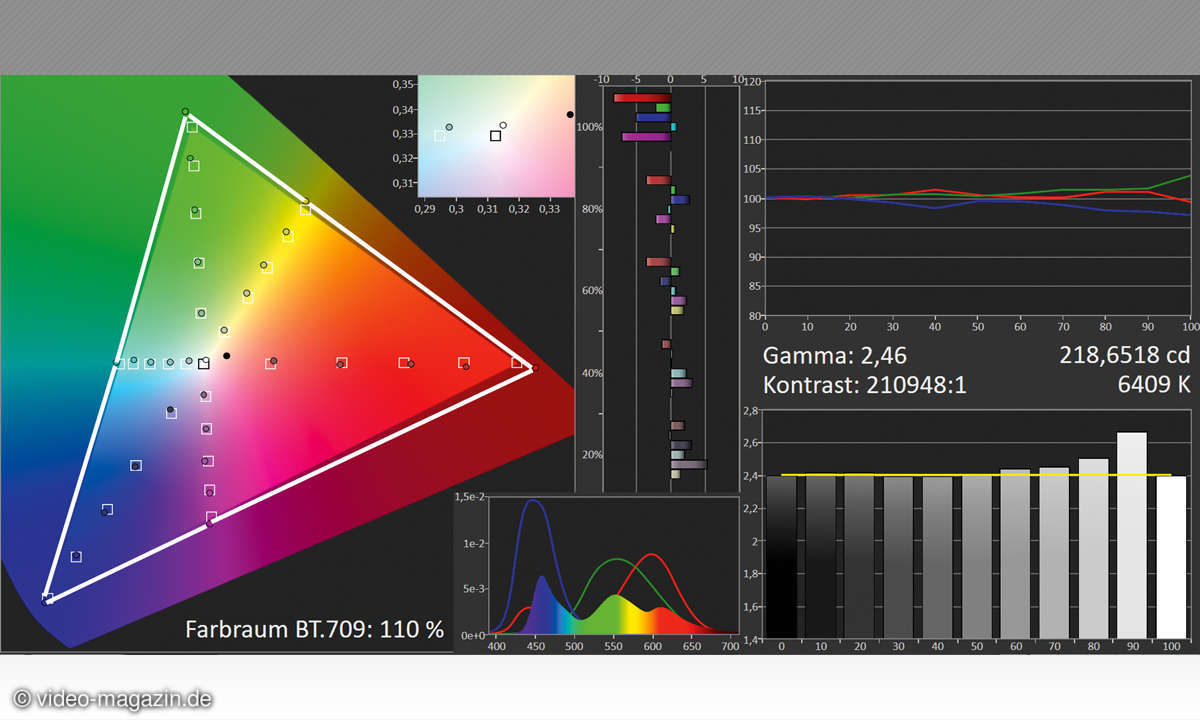The width and height of the screenshot is (1200, 720).
Task: Click the '-10' label on deviation chart
Action: pyautogui.click(x=602, y=81)
